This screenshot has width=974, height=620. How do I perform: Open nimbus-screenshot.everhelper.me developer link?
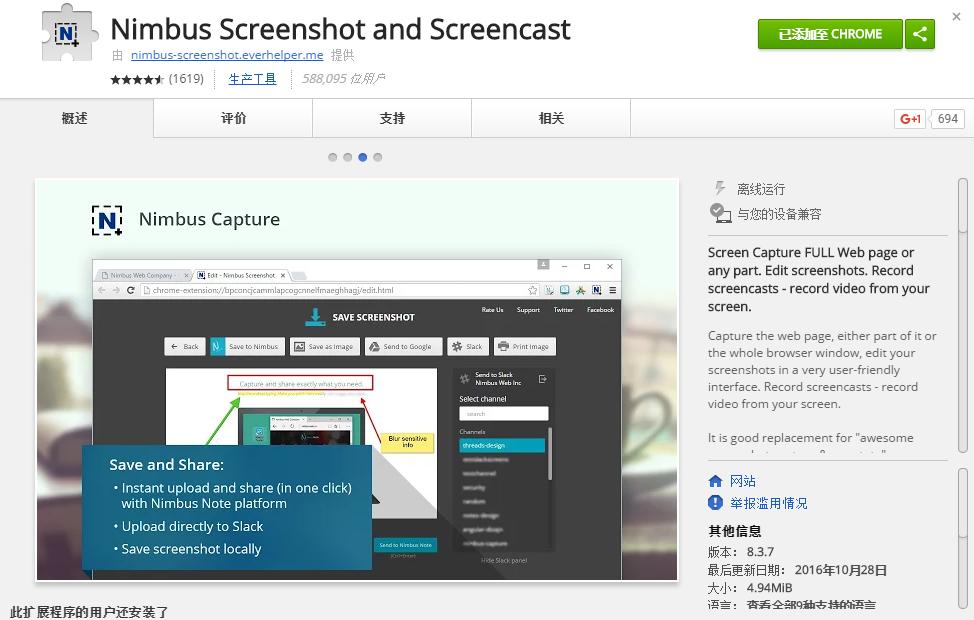(x=227, y=55)
